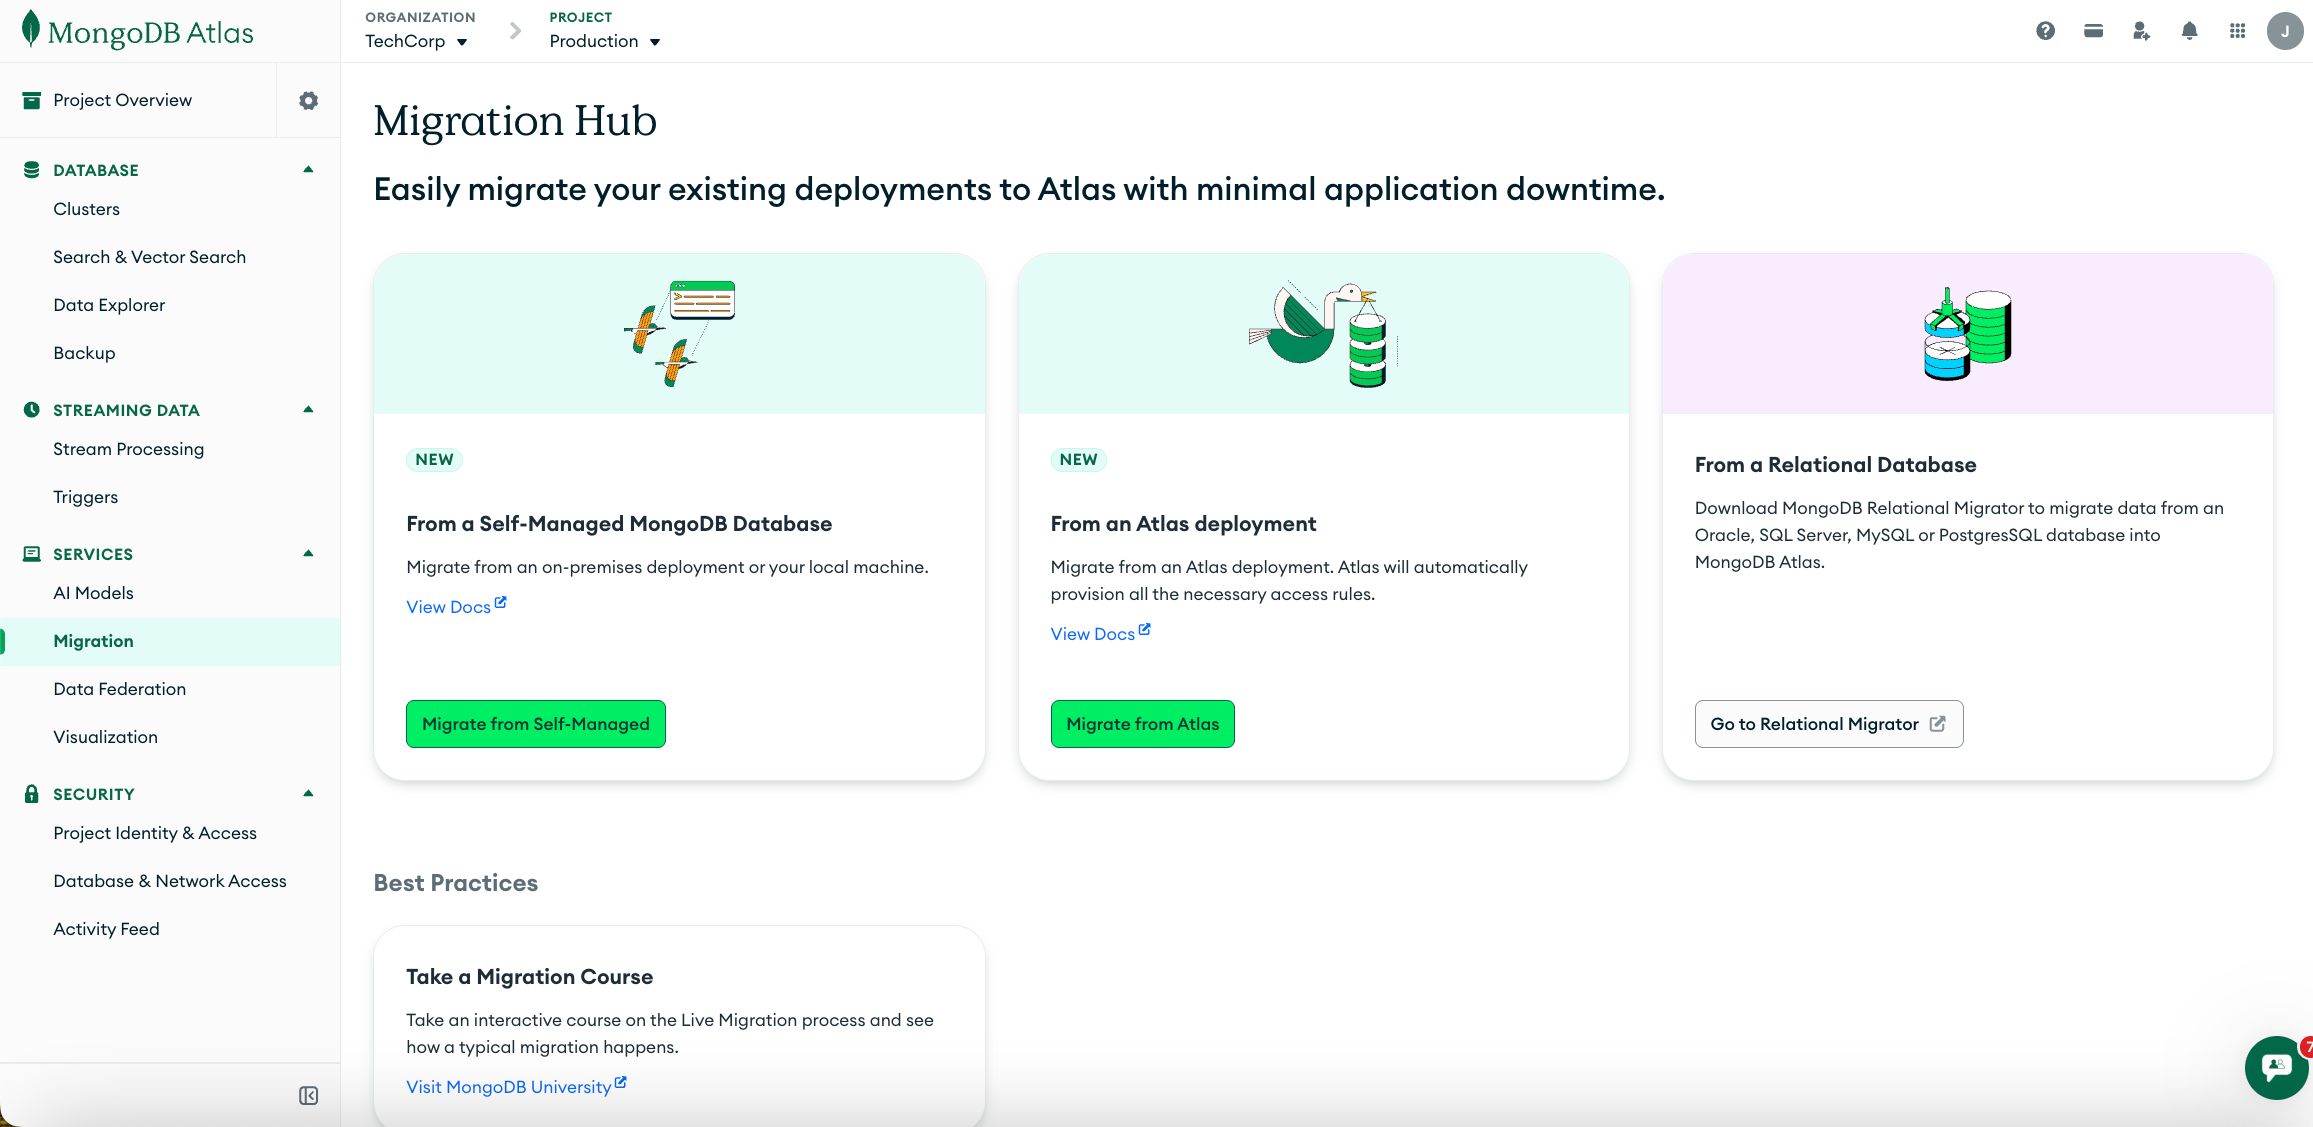Viewport: 2313px width, 1127px height.
Task: Click the billing card icon in header
Action: (x=2093, y=31)
